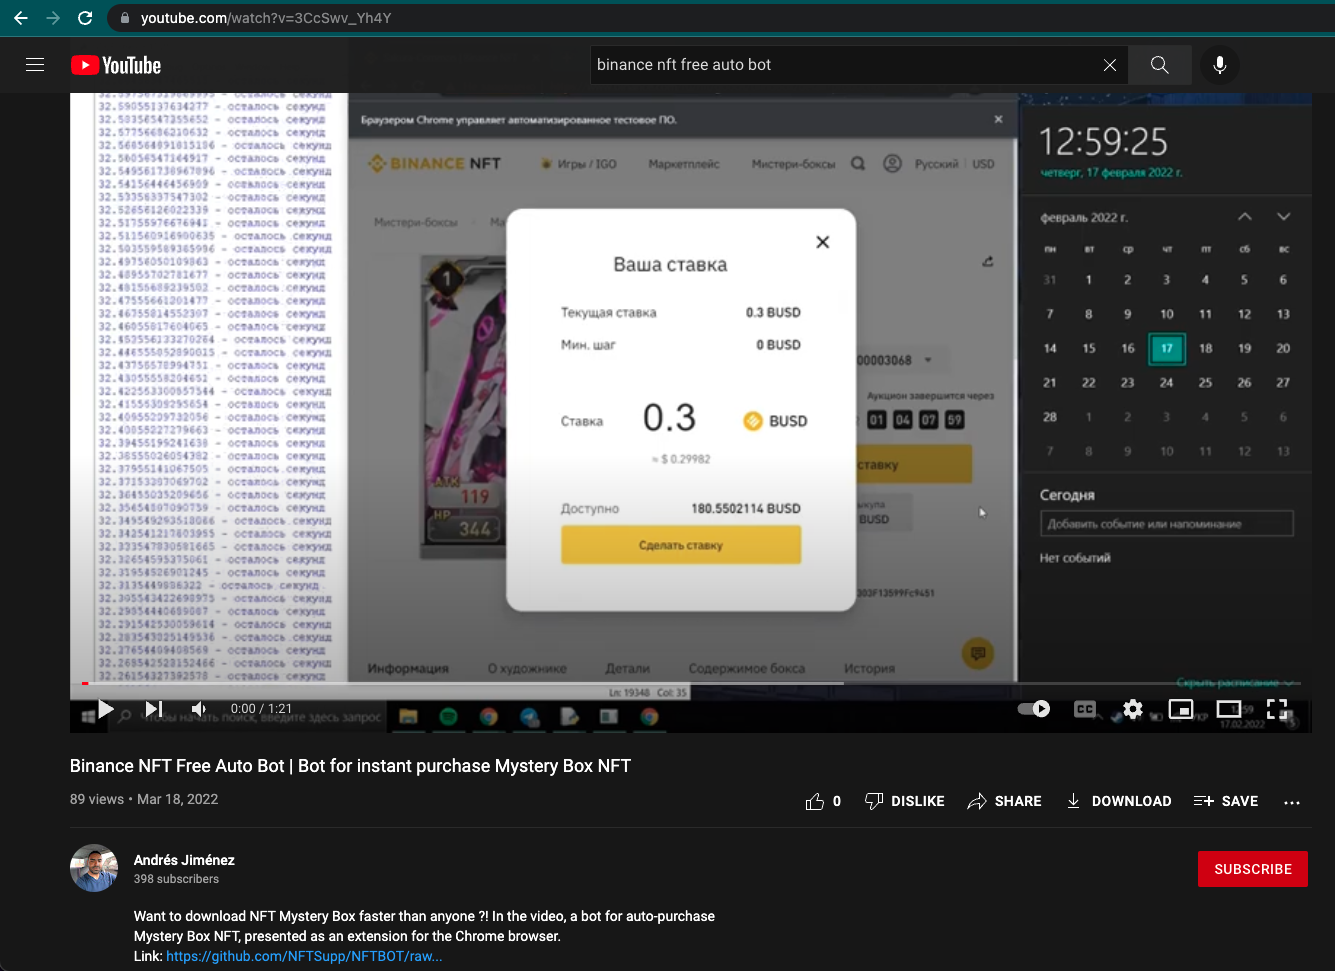Save the video to a playlist
The height and width of the screenshot is (971, 1335).
pyautogui.click(x=1226, y=801)
